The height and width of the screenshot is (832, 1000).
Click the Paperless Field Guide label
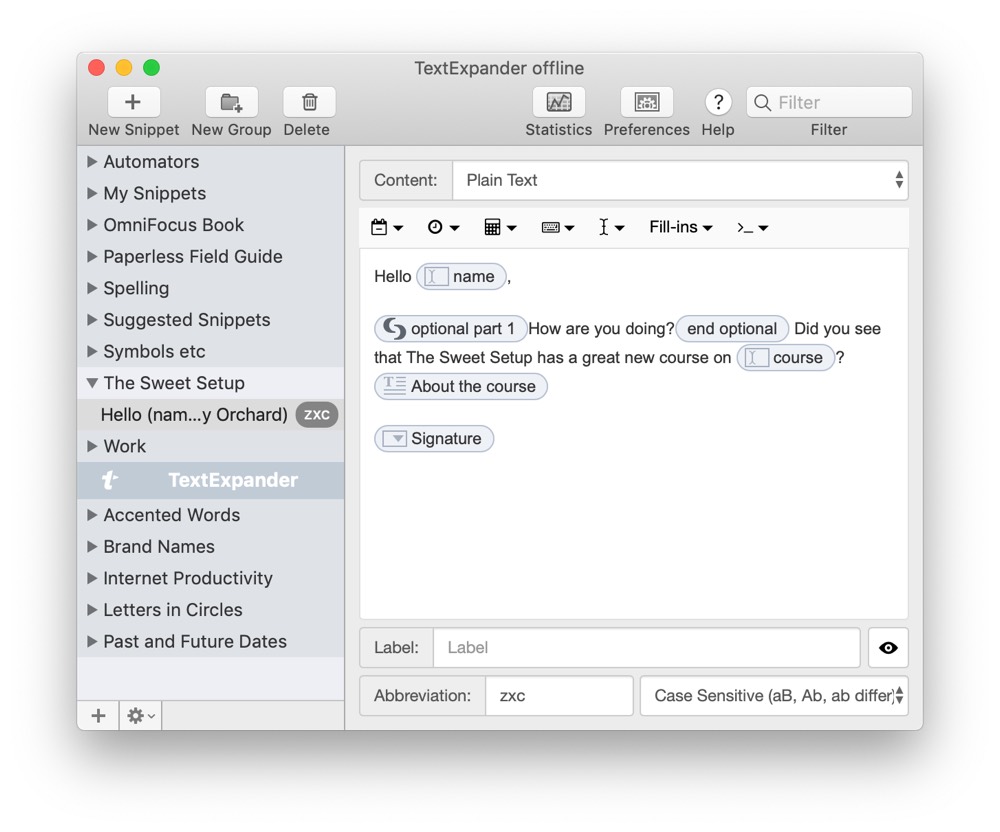coord(193,256)
